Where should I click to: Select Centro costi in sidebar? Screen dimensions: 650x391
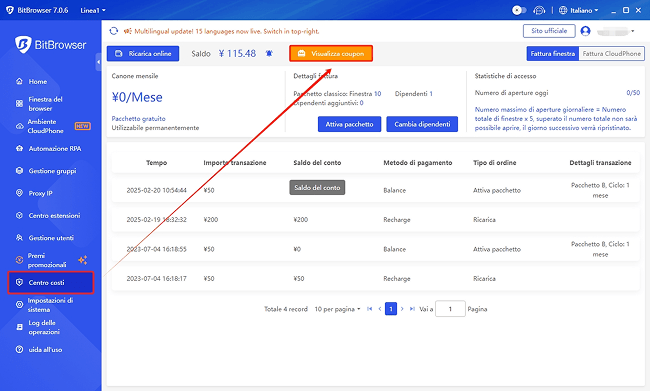pyautogui.click(x=51, y=282)
